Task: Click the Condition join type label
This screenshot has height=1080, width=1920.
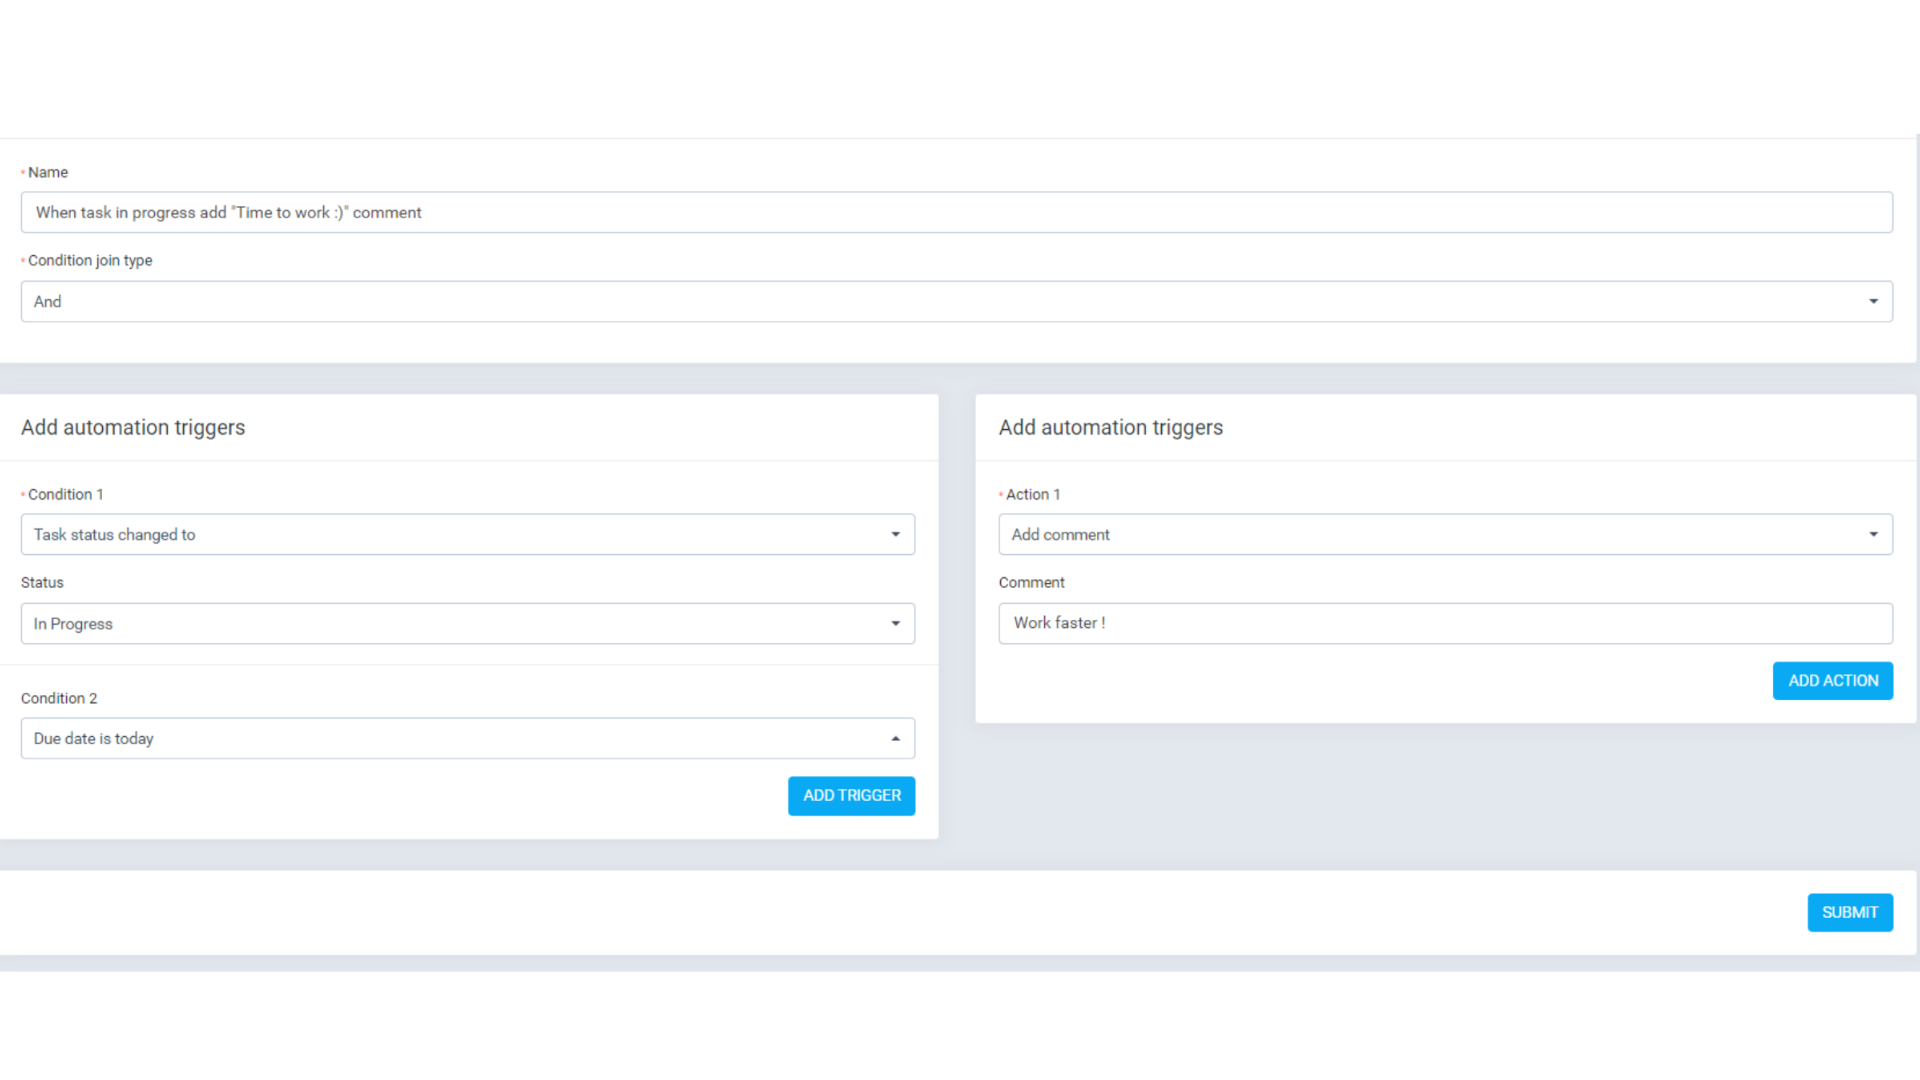Action: pos(90,260)
